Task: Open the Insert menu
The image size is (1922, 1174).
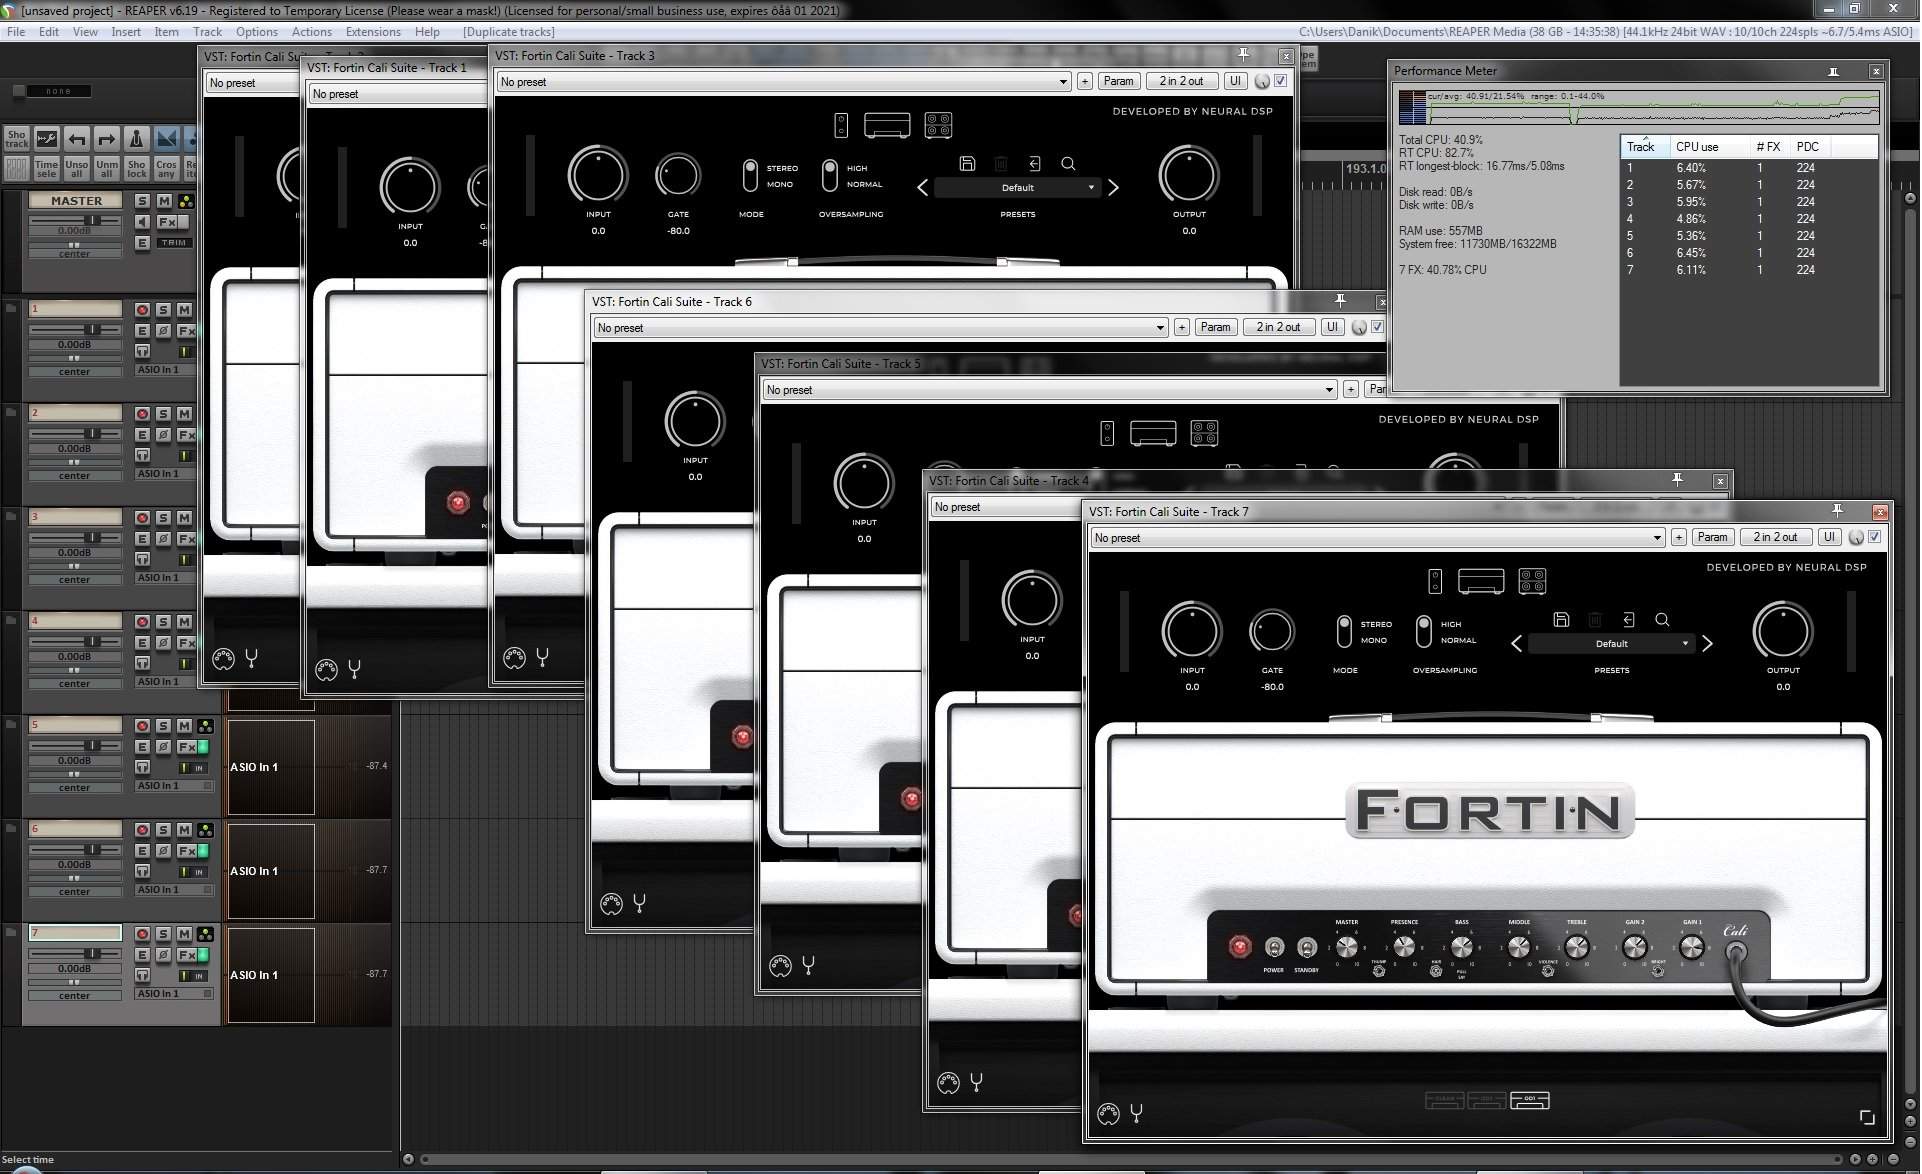Action: pos(126,32)
